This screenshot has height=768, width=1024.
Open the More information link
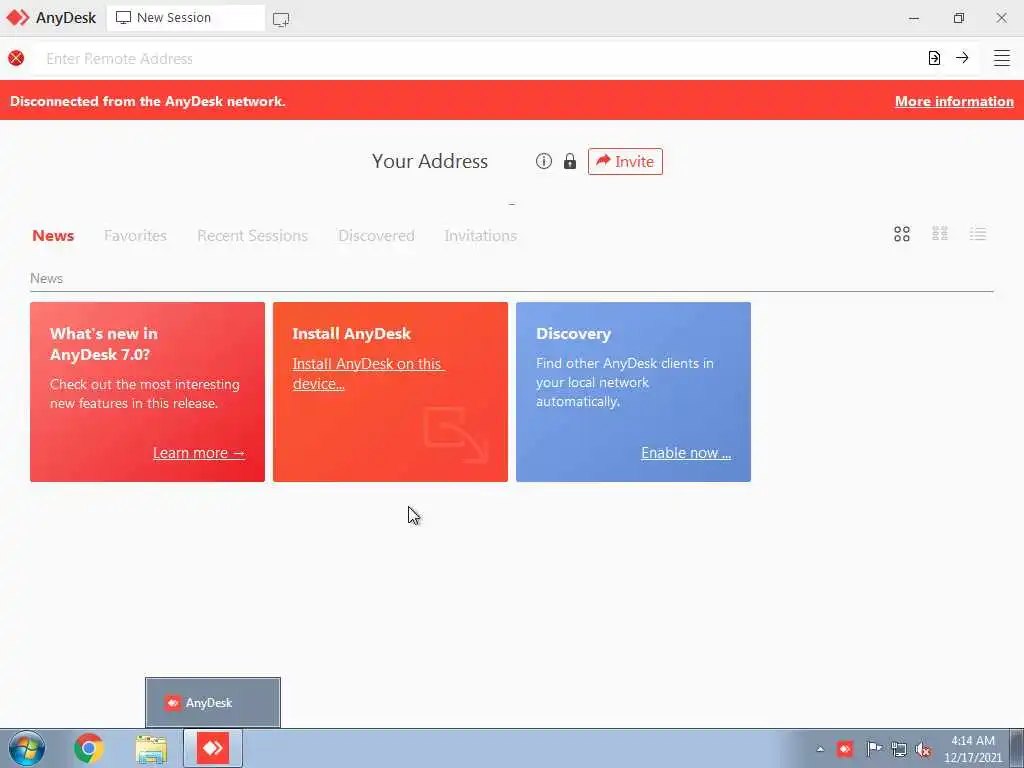pyautogui.click(x=954, y=101)
